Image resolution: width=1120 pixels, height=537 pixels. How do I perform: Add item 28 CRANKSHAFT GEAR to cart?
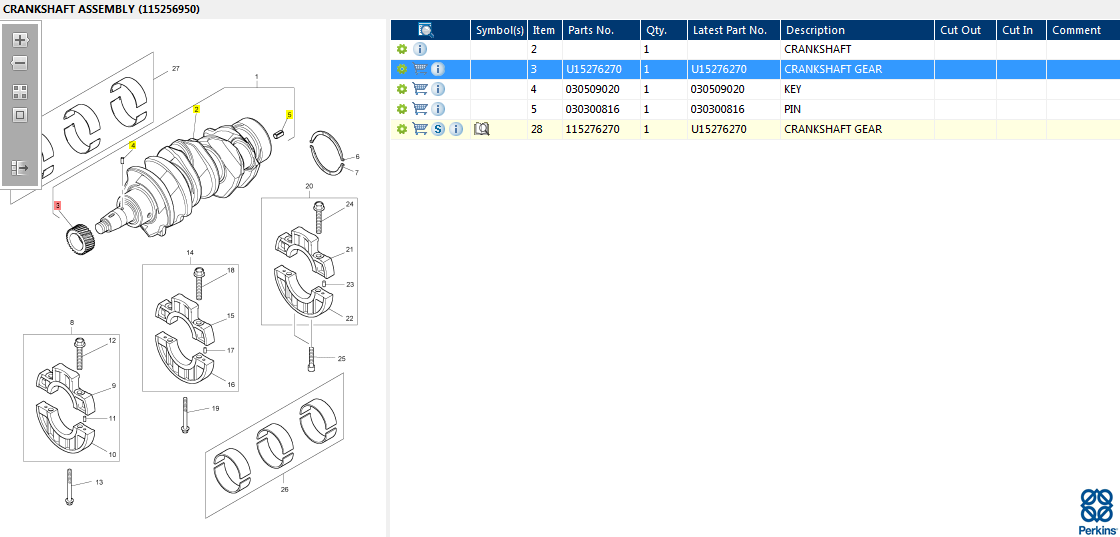point(420,129)
